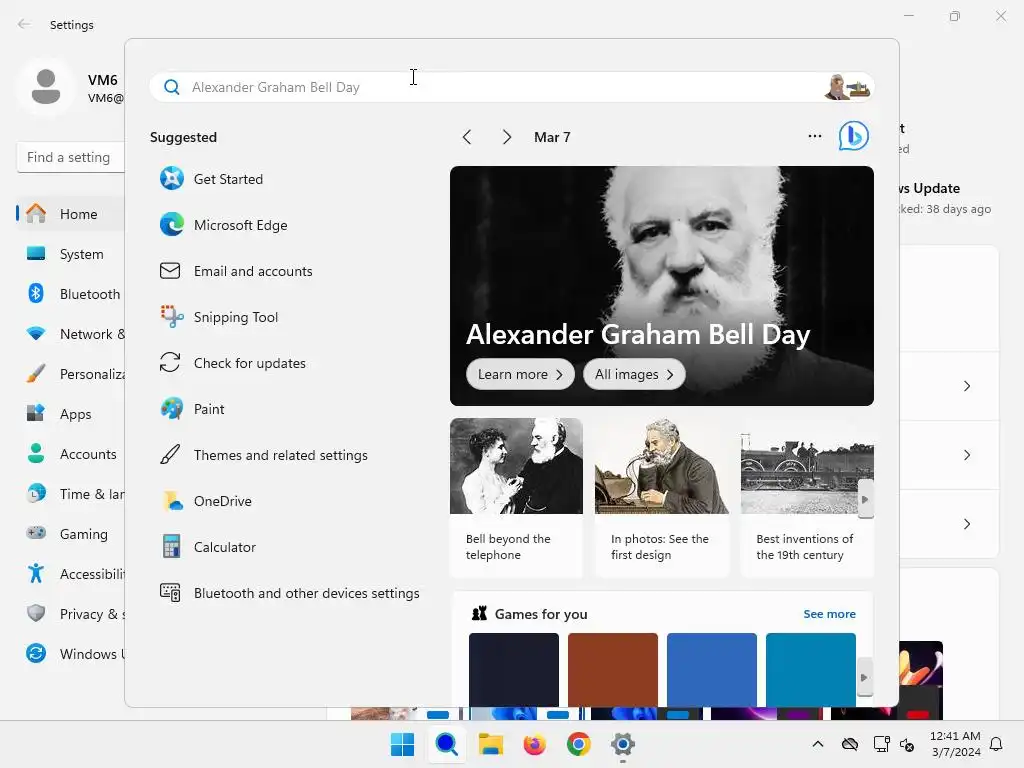Launch OneDrive from Suggested list
The width and height of the screenshot is (1024, 768).
[206, 502]
